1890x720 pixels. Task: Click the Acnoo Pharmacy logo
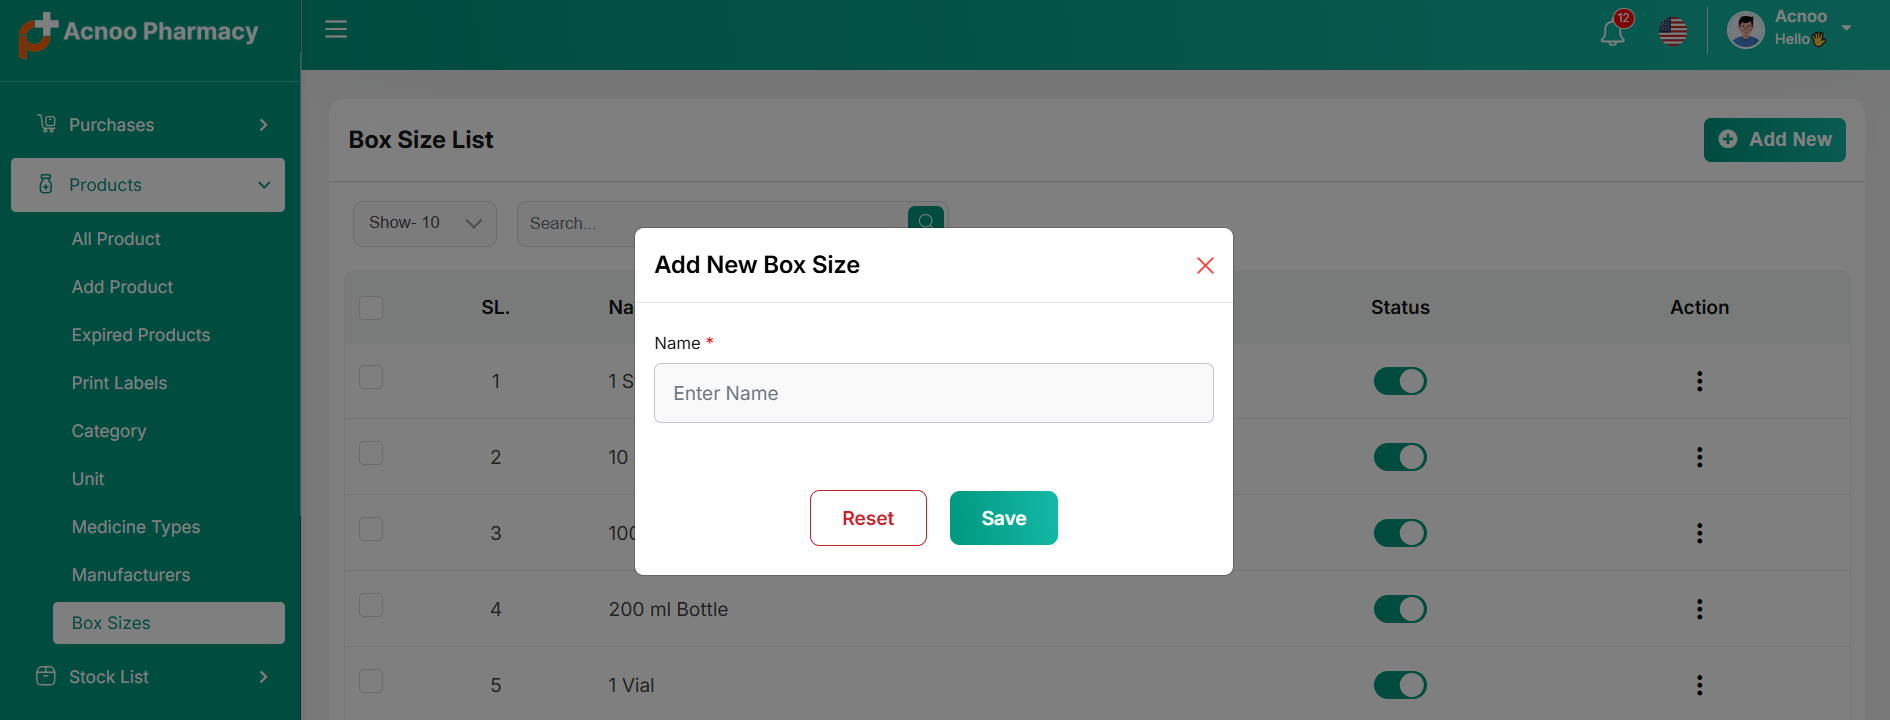(x=139, y=33)
